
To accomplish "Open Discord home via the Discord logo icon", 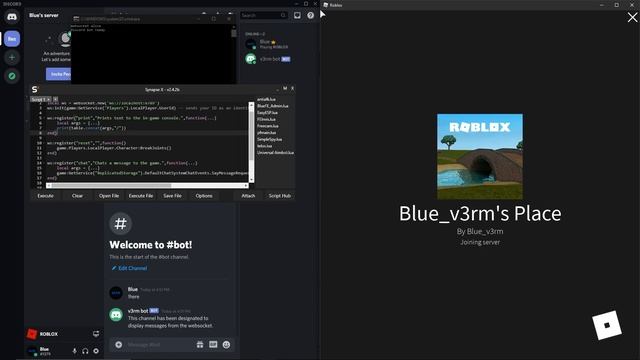I will click(12, 17).
